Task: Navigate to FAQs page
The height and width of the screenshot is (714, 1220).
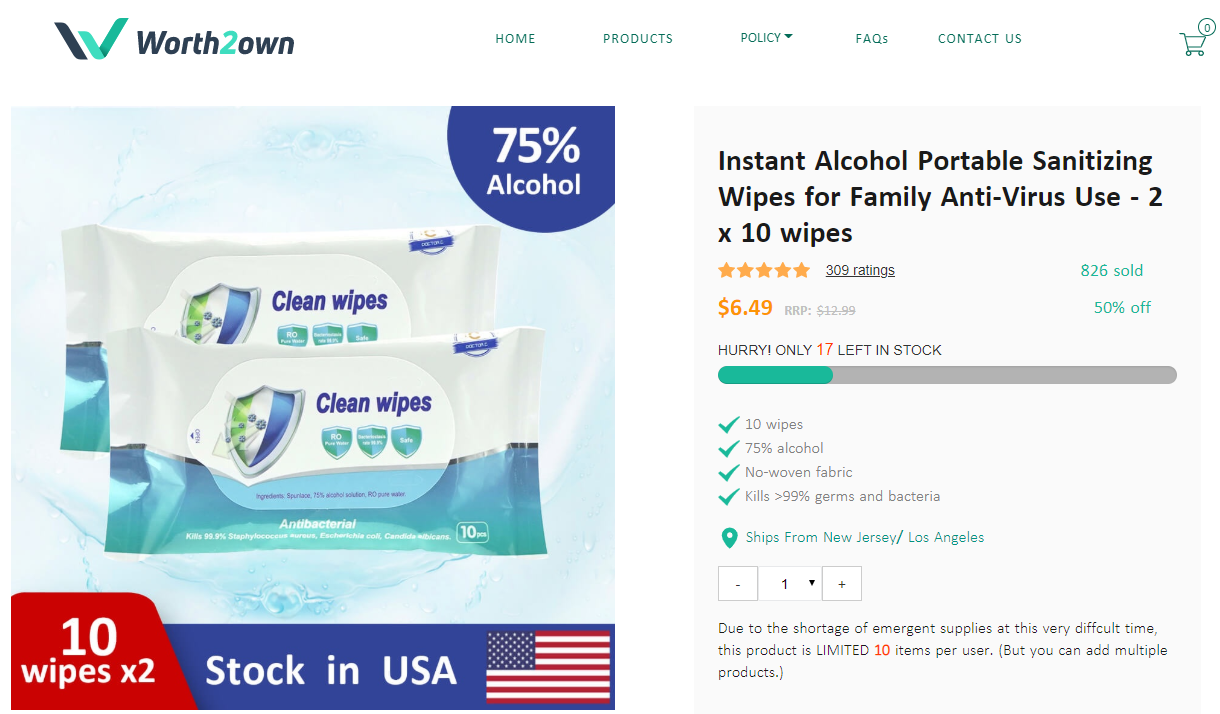Action: 872,39
